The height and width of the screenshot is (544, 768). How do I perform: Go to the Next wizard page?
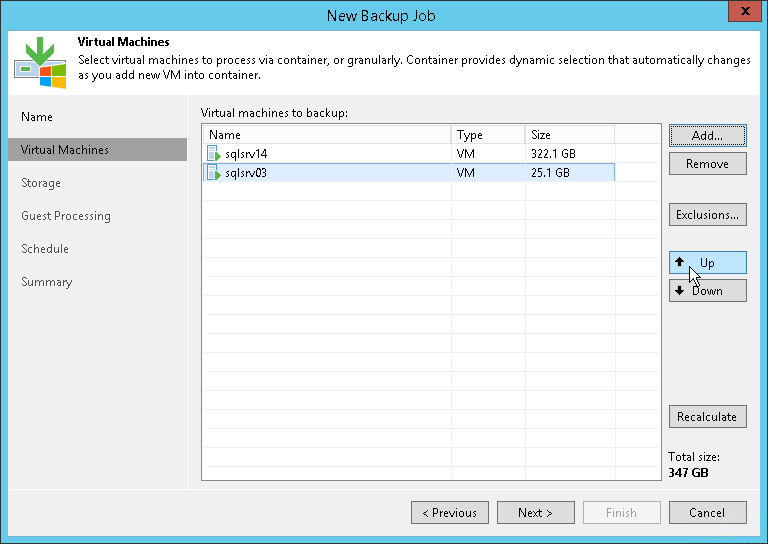(535, 513)
